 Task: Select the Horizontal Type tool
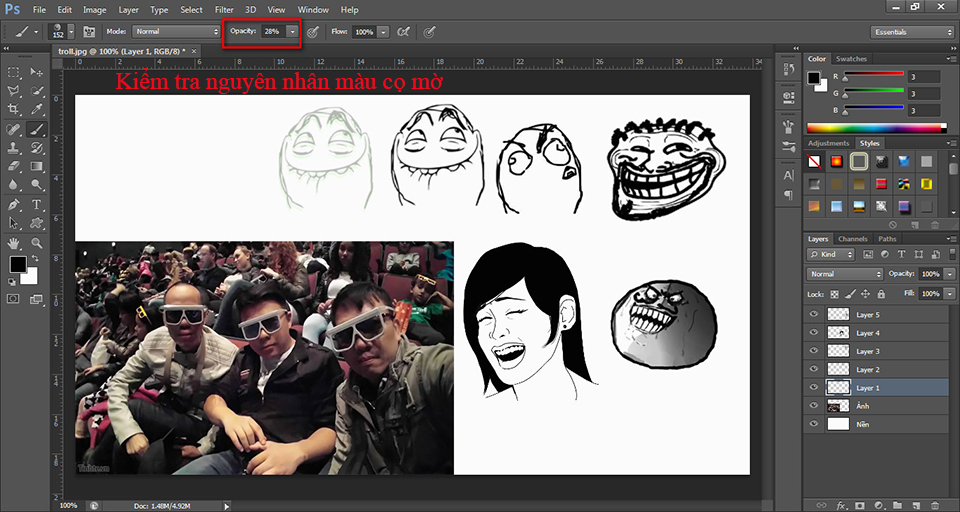tap(37, 205)
